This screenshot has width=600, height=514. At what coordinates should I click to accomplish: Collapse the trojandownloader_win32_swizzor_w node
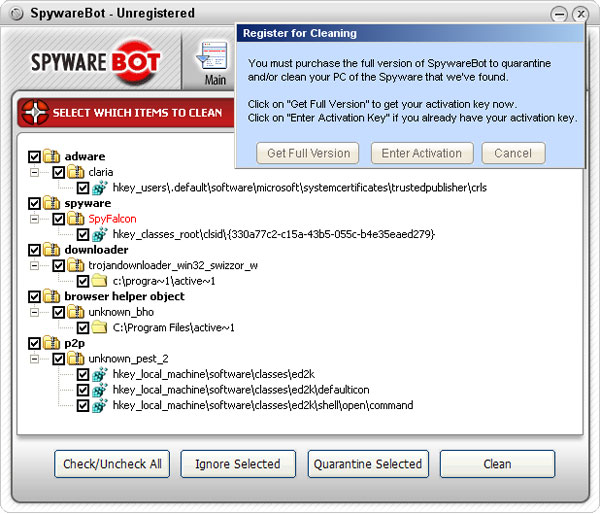point(34,266)
